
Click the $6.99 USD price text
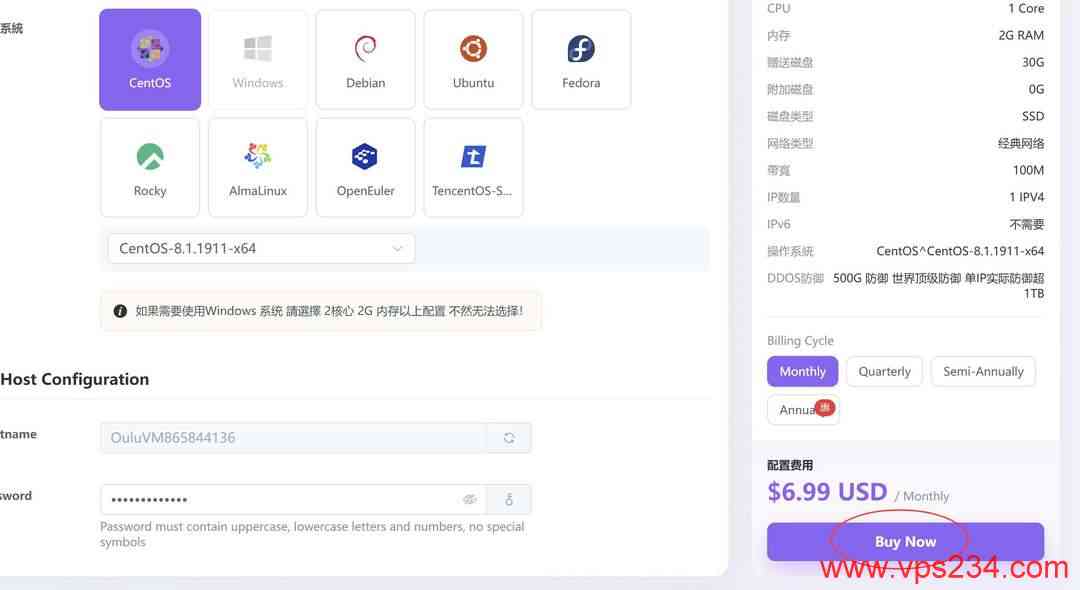(827, 492)
